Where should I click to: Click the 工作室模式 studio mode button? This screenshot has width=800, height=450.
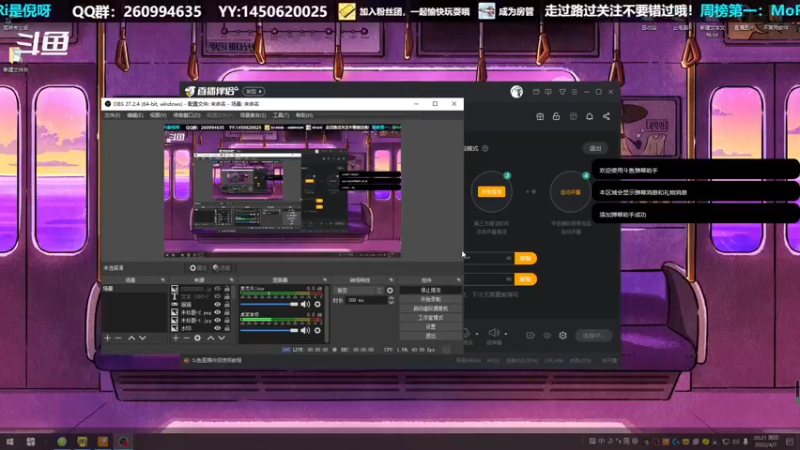point(431,317)
